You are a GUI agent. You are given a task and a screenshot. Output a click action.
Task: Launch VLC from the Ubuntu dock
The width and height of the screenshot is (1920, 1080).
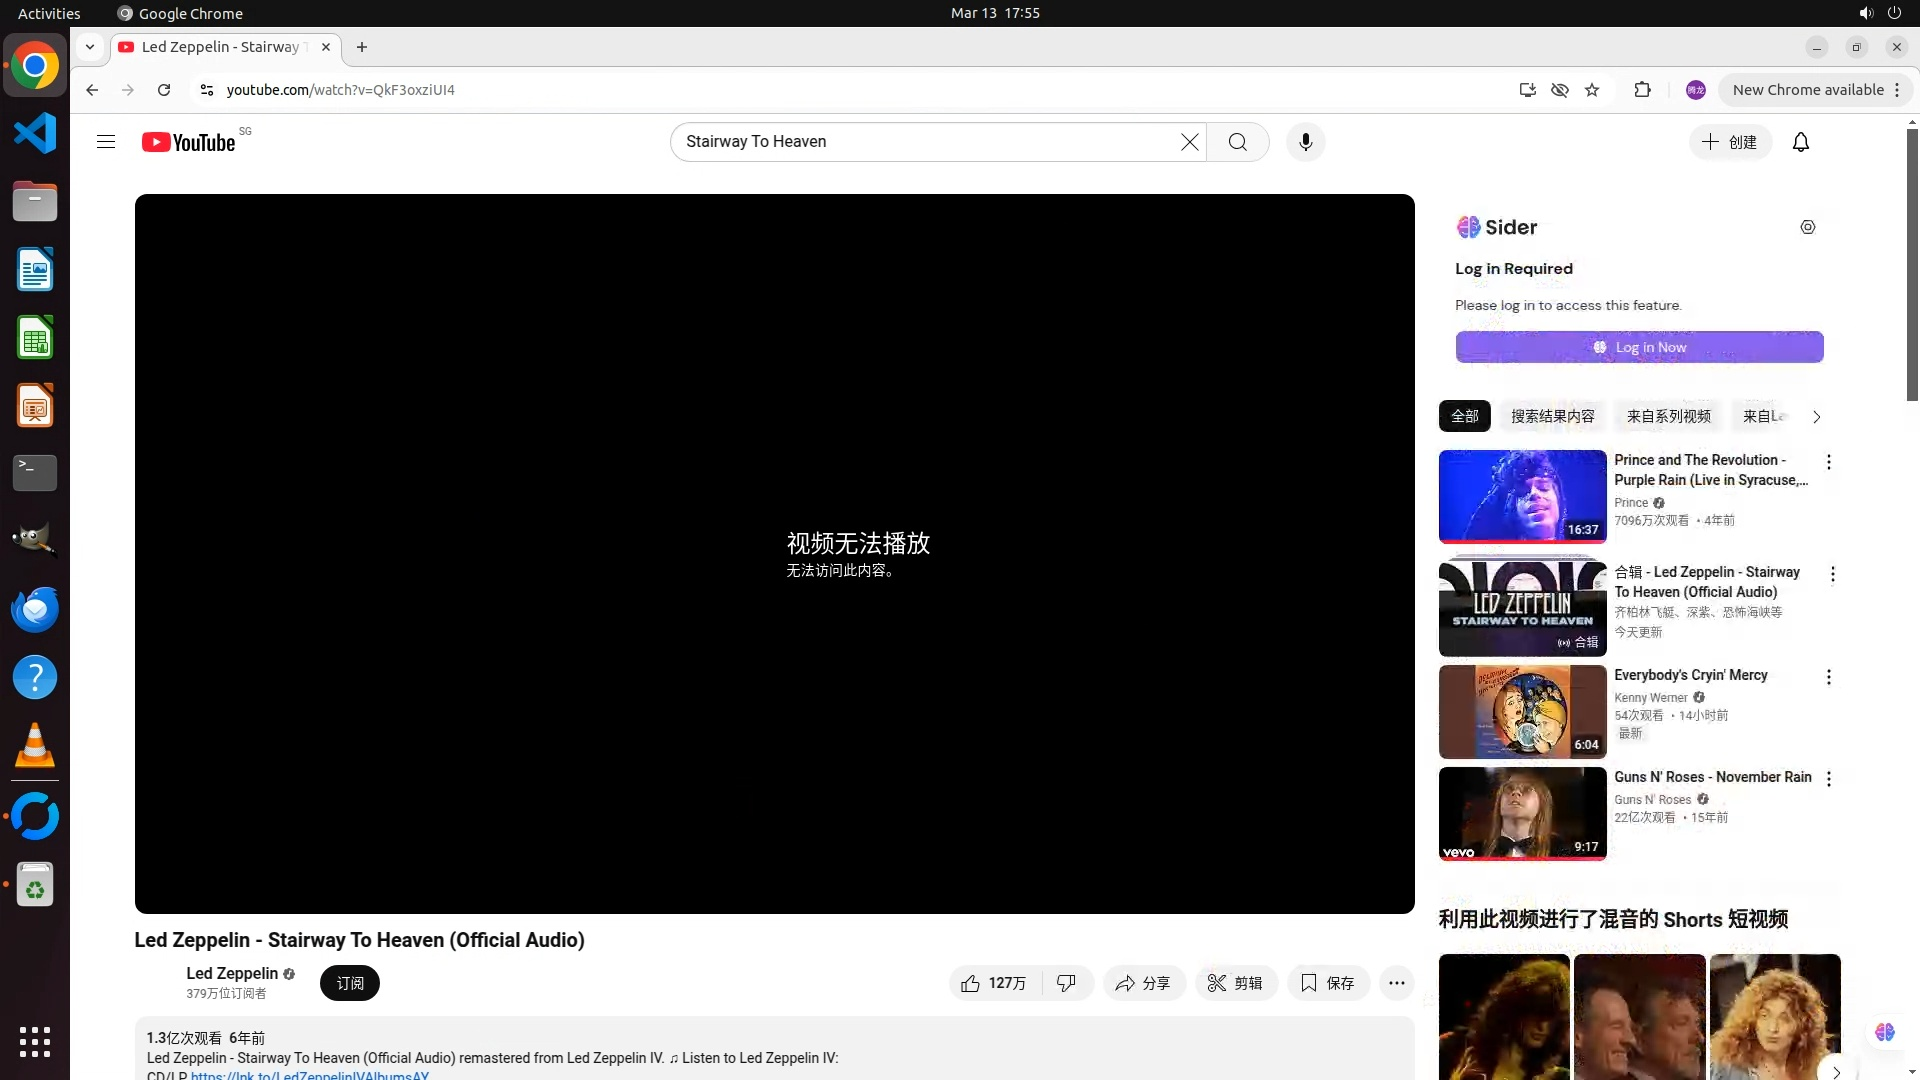pyautogui.click(x=35, y=746)
